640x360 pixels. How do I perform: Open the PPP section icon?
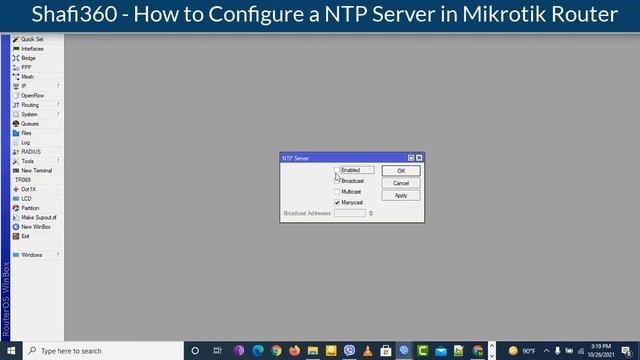coord(16,67)
